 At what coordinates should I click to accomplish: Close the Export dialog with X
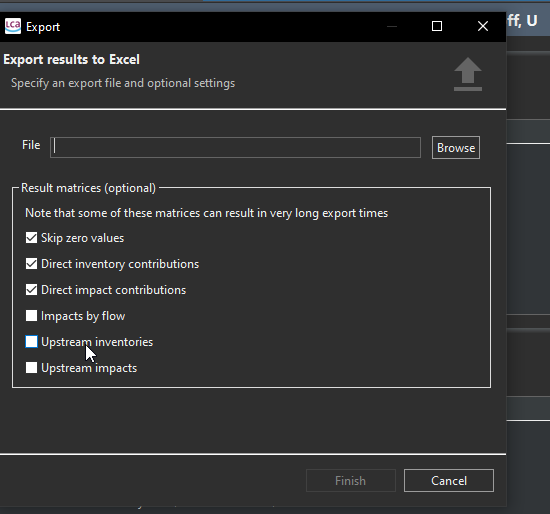[483, 26]
